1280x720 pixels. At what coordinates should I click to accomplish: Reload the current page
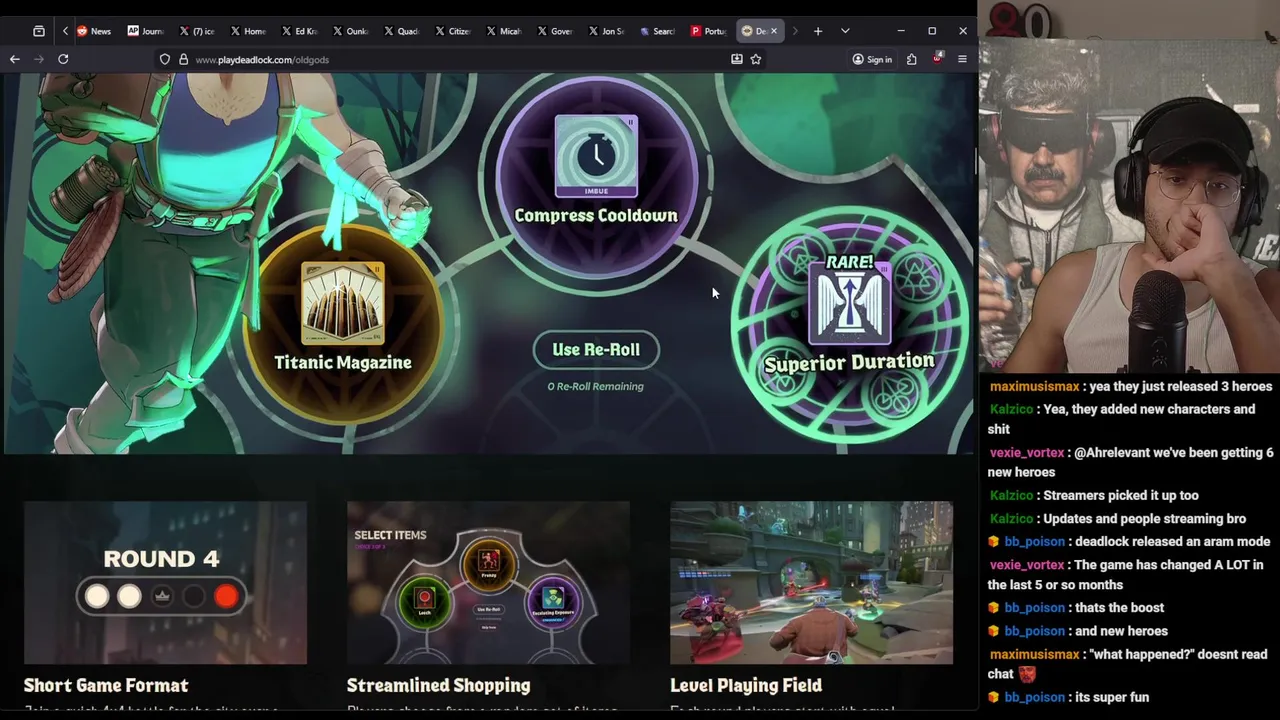(63, 59)
